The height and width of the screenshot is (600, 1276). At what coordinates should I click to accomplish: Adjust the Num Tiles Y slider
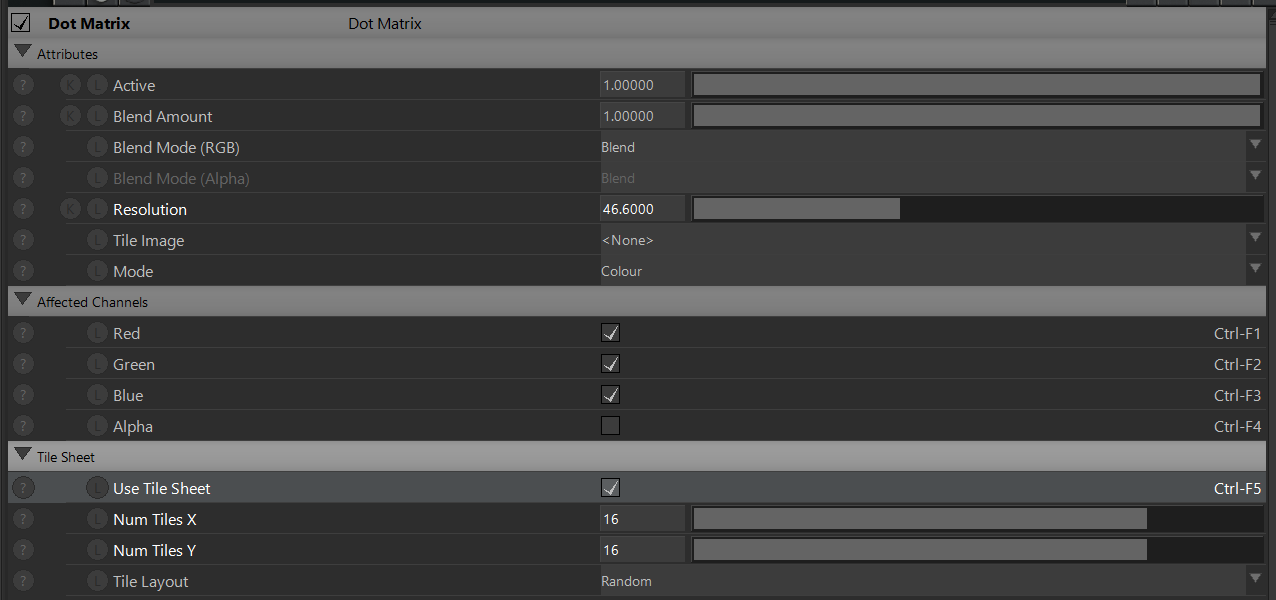pyautogui.click(x=977, y=550)
